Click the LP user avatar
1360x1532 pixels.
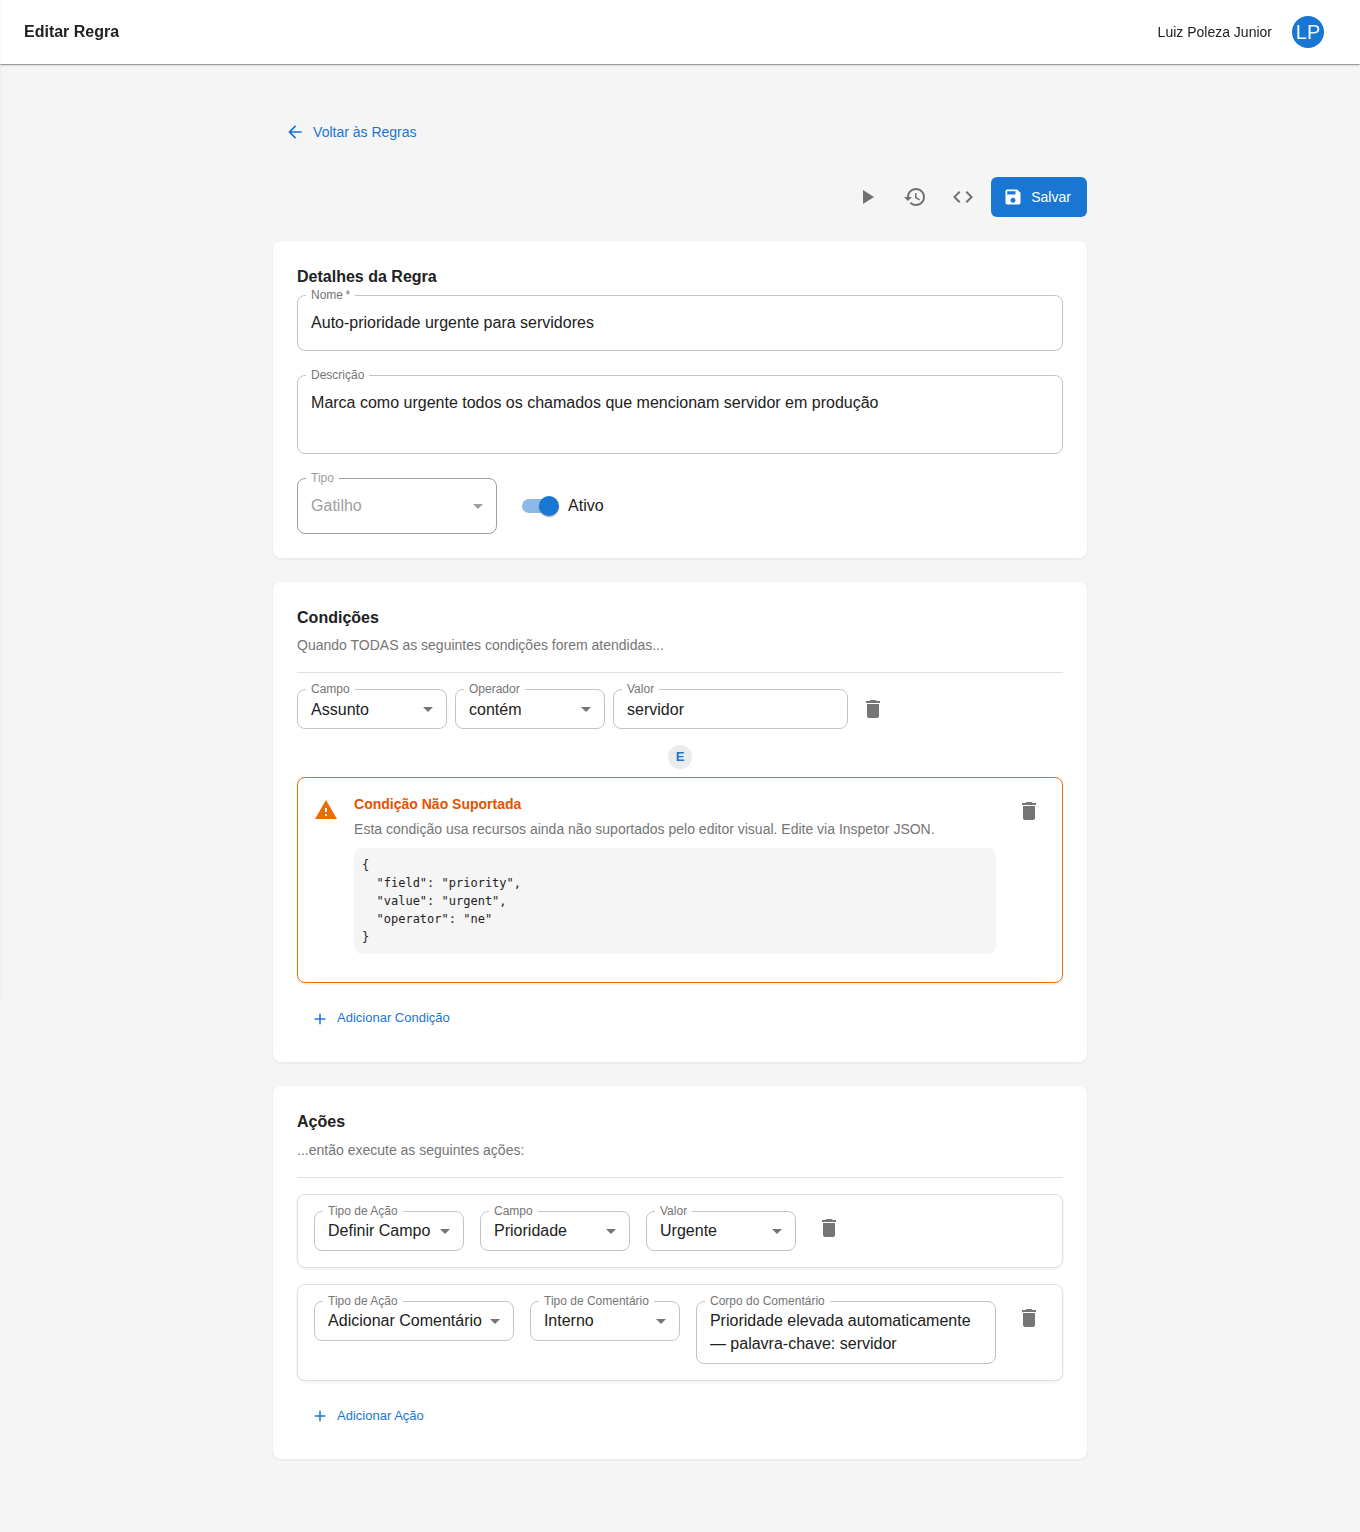[x=1307, y=32]
